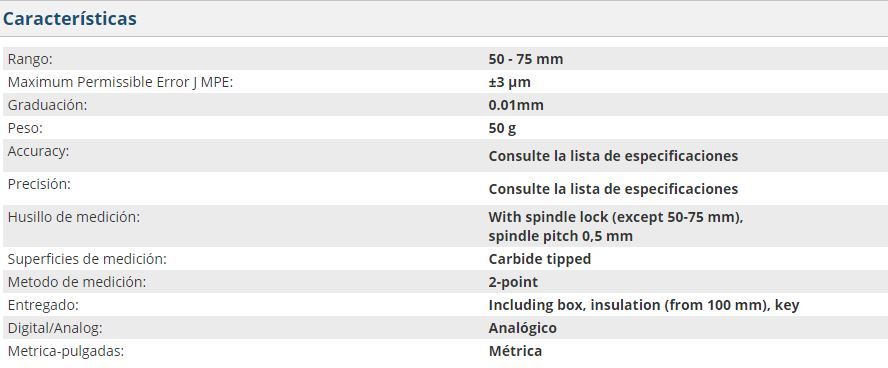Click the 50 g weight value

(502, 129)
